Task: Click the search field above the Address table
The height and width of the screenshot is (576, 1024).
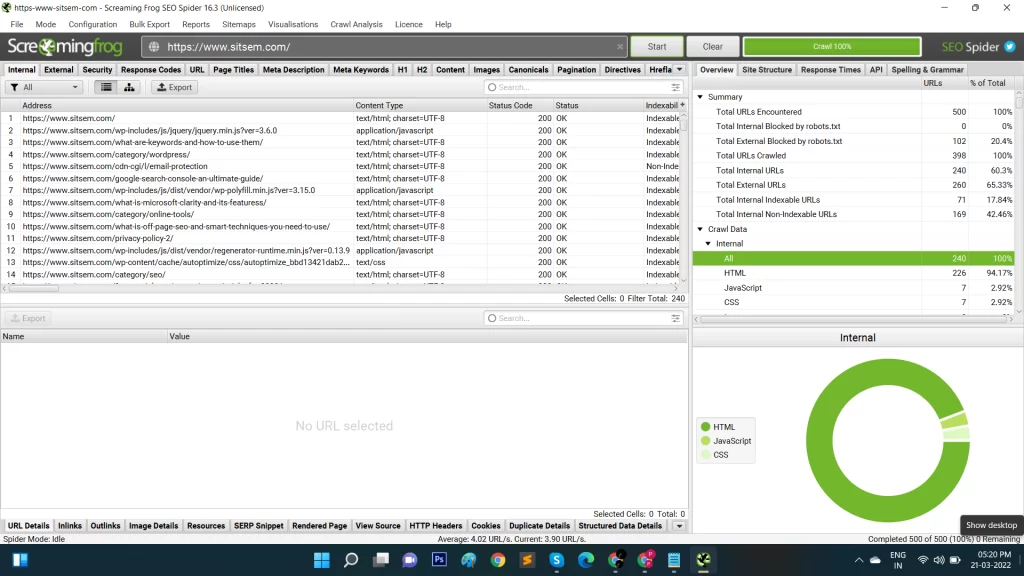Action: (583, 87)
